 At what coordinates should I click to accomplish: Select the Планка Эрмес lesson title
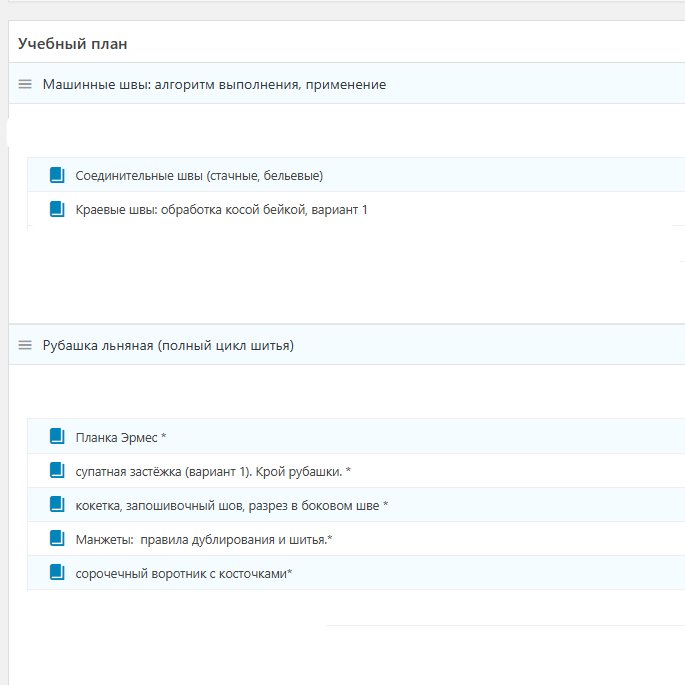coord(120,437)
